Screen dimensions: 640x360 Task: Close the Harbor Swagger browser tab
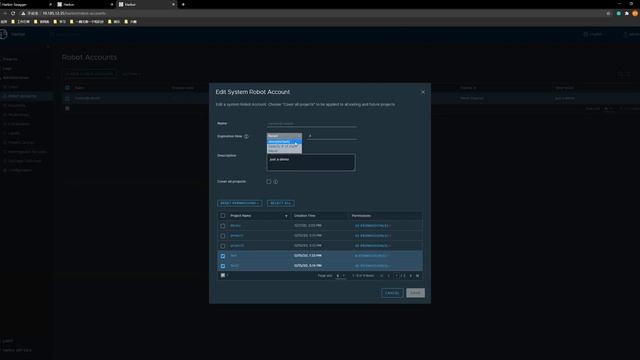pyautogui.click(x=51, y=4)
